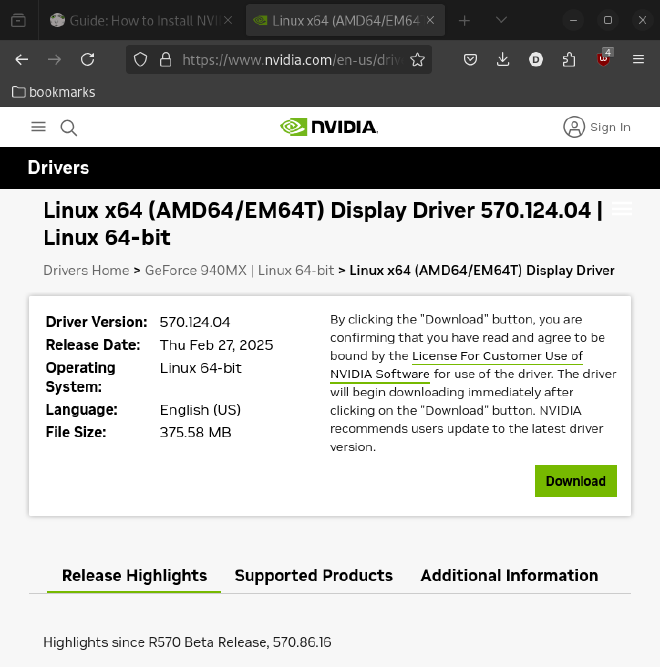This screenshot has height=667, width=660.
Task: Click the Drivers section heading
Action: coord(58,168)
